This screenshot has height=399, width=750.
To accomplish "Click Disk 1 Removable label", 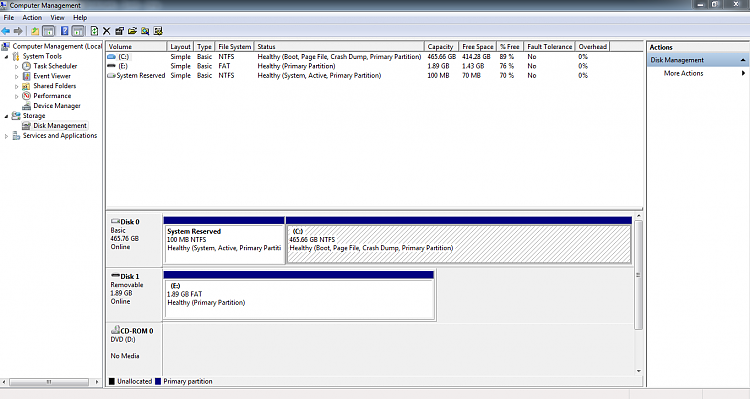I will point(134,294).
